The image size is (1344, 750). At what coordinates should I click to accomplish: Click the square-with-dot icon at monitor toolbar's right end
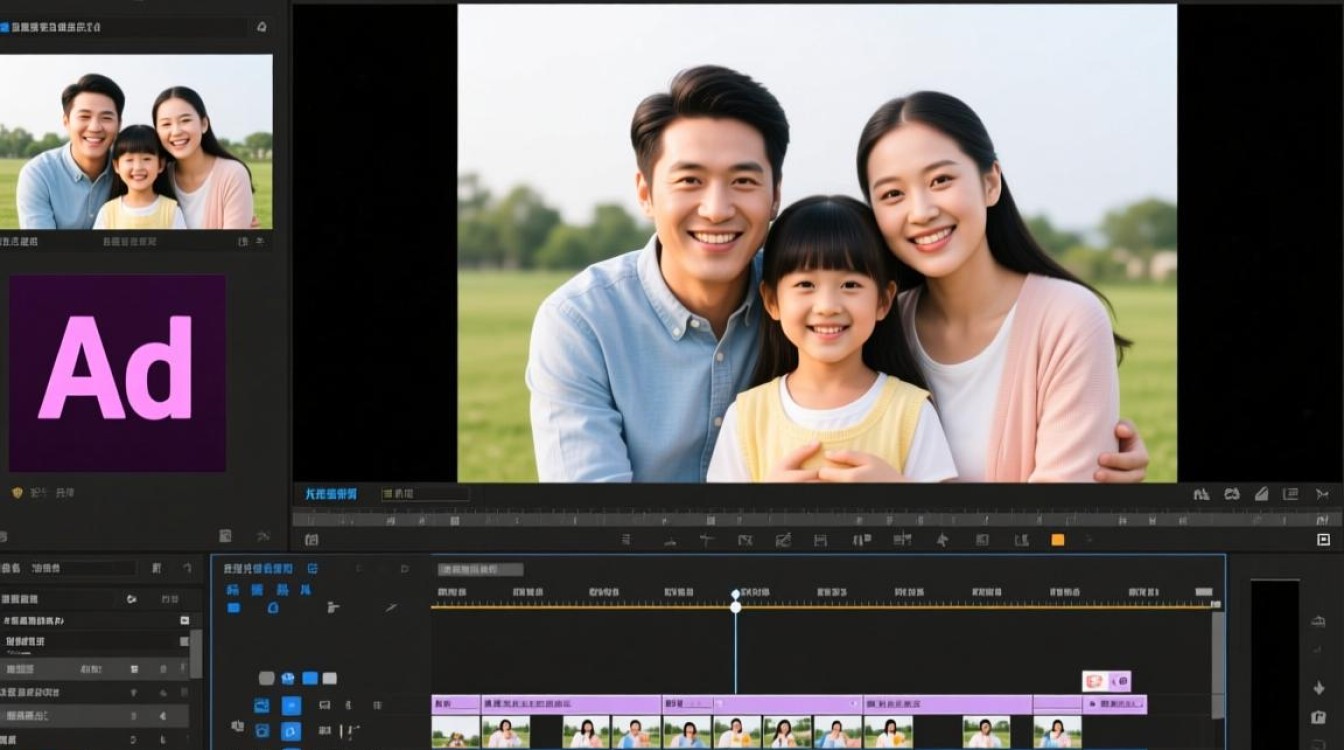point(1324,540)
